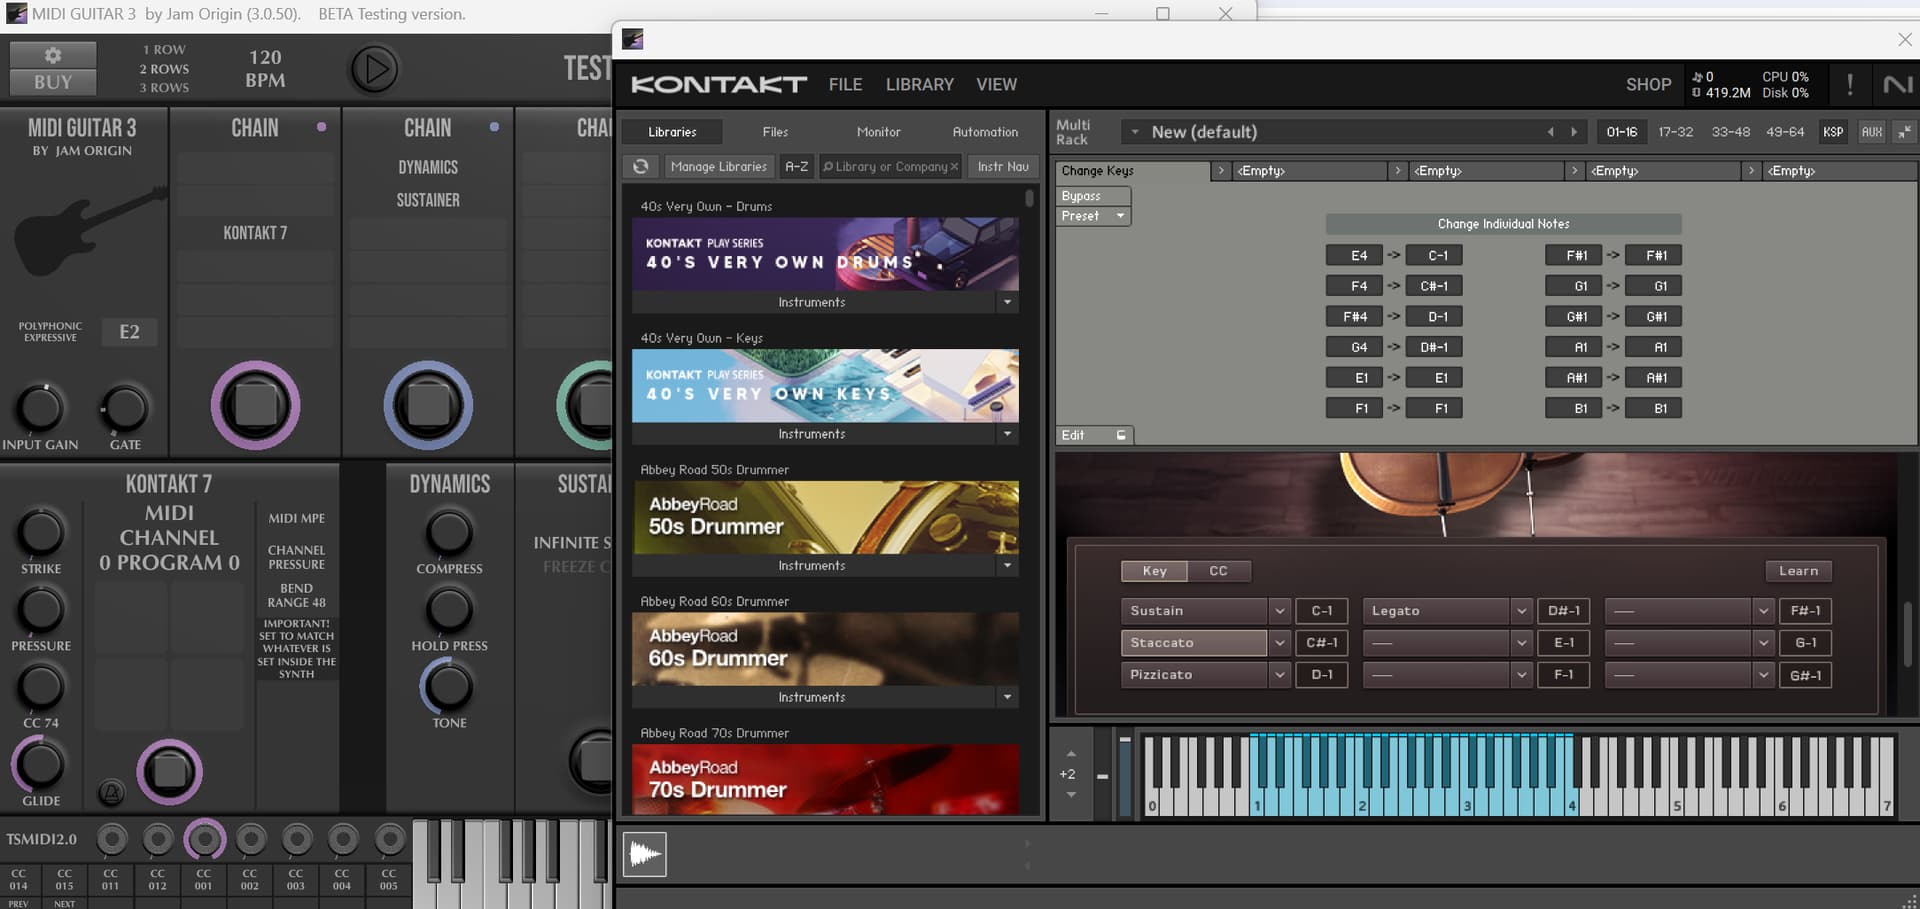Adjust the INPUT GAIN knob

[41, 408]
